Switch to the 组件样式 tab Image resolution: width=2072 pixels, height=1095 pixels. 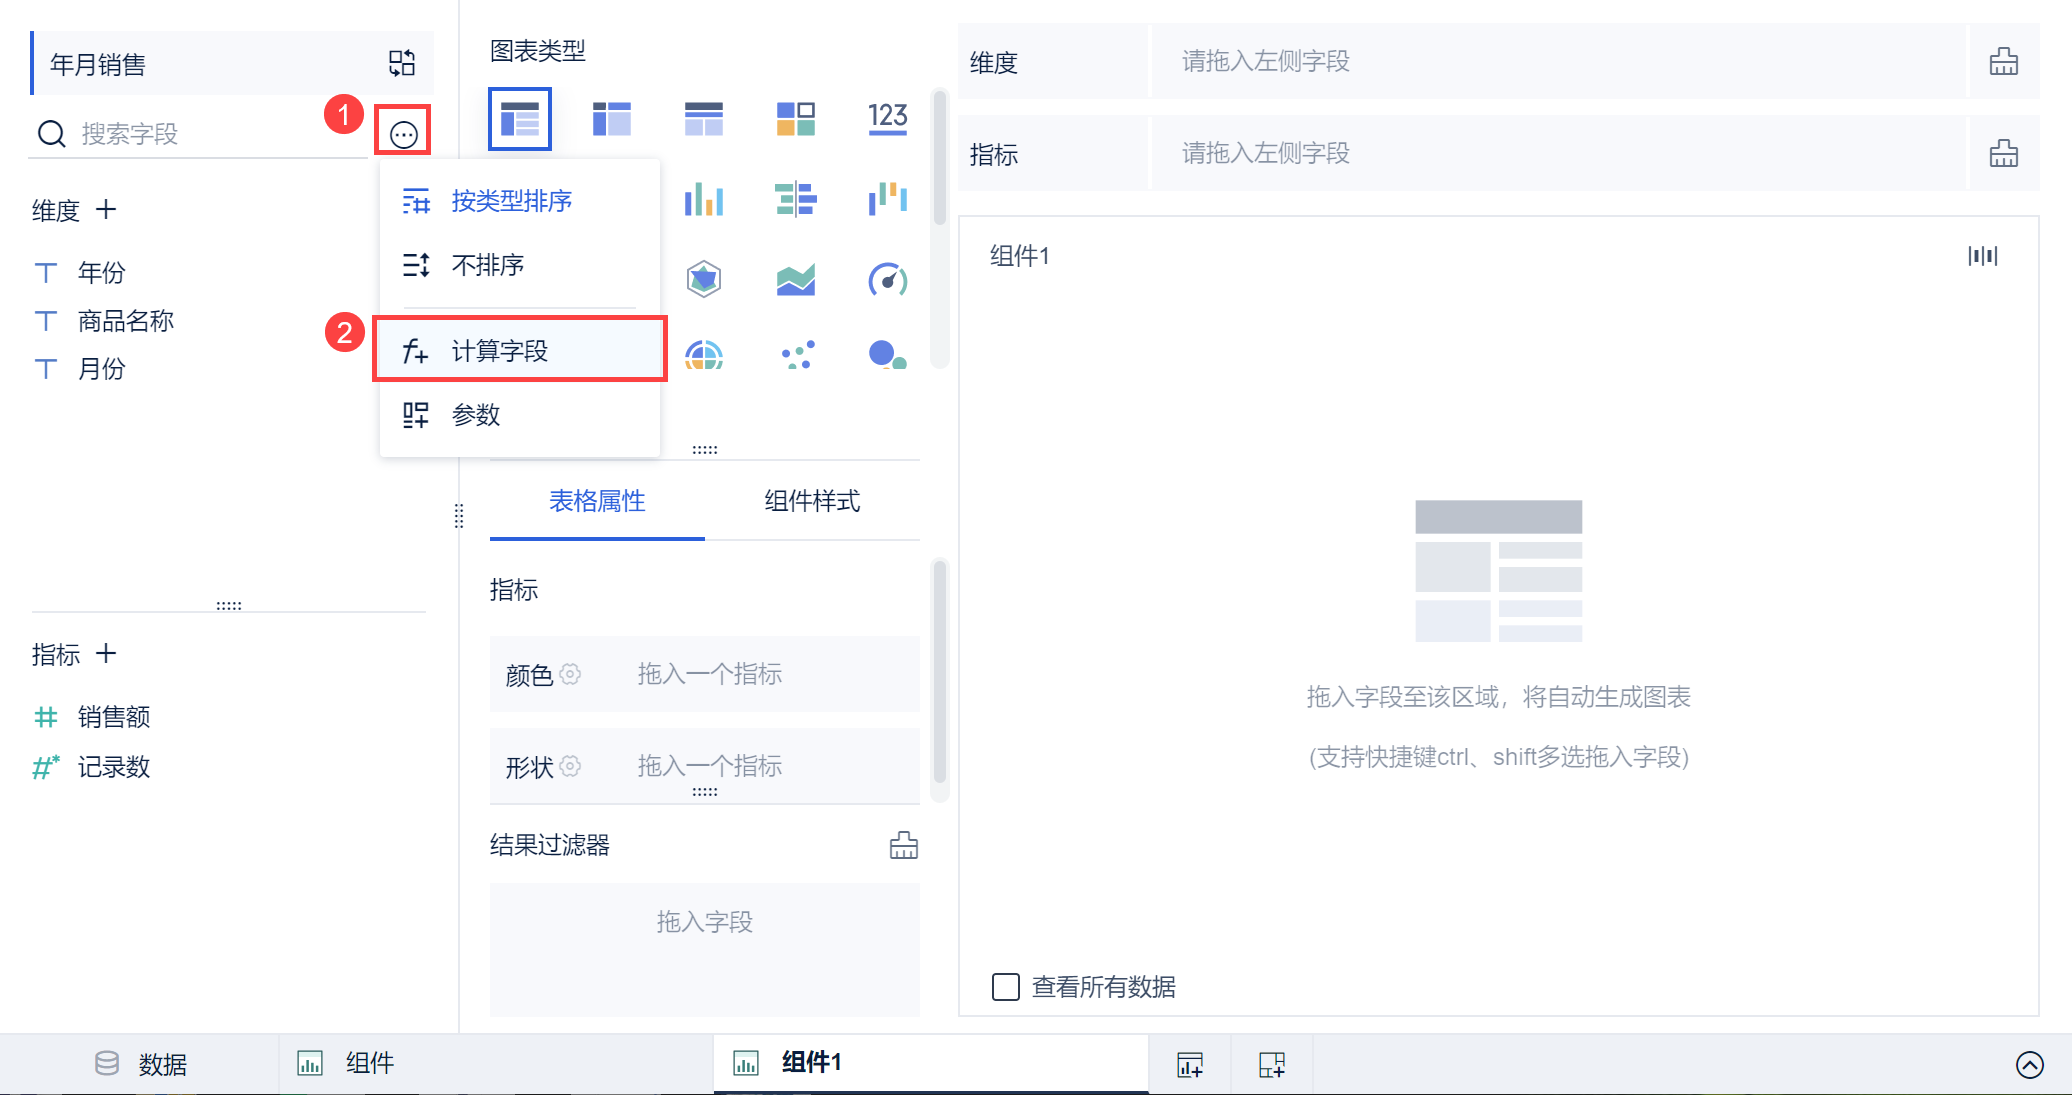811,501
